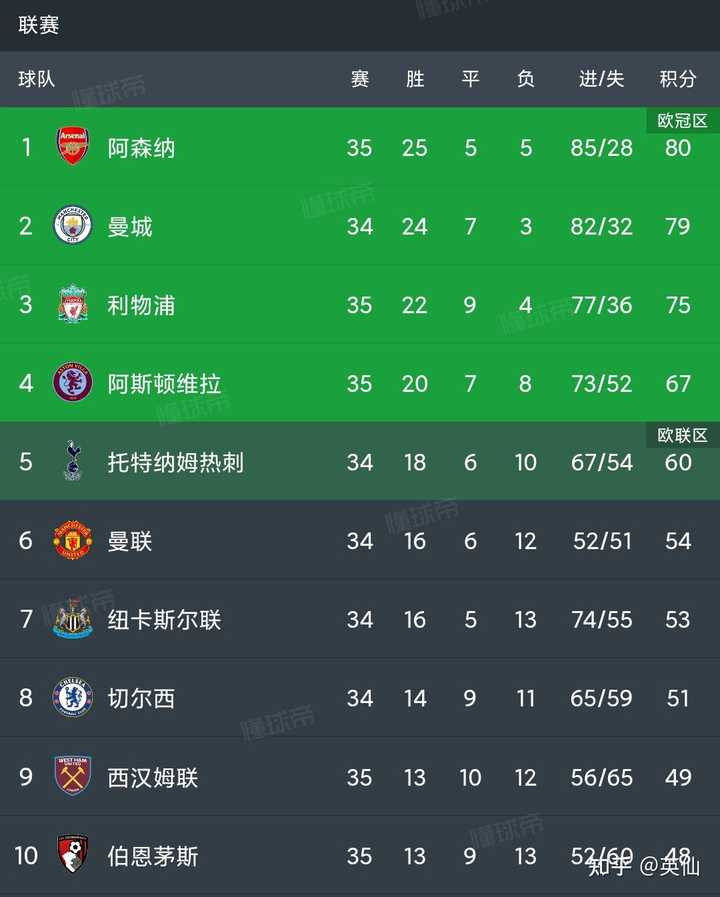Viewport: 720px width, 897px height.
Task: Open team name 阿森纳
Action: (141, 148)
